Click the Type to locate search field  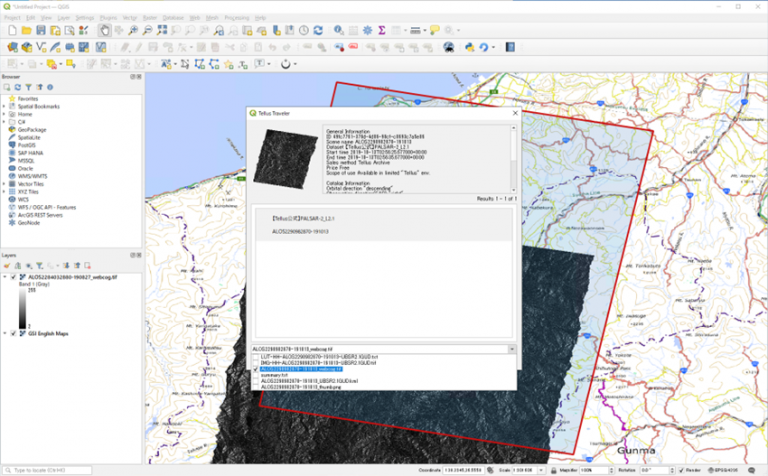(47, 470)
